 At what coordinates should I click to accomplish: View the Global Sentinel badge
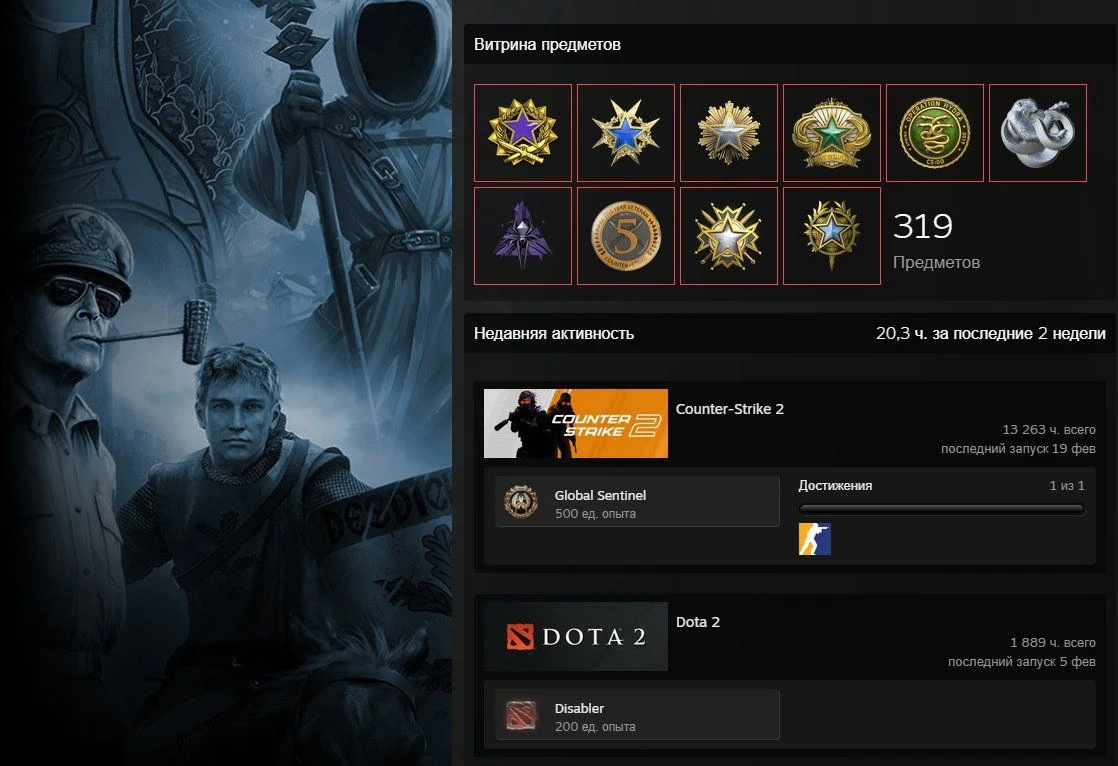click(x=637, y=502)
